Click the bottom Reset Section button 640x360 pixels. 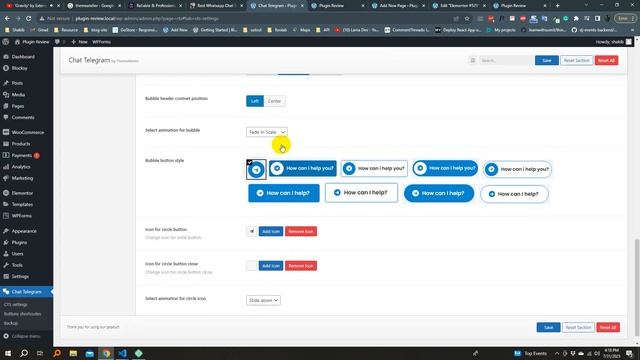(x=578, y=327)
